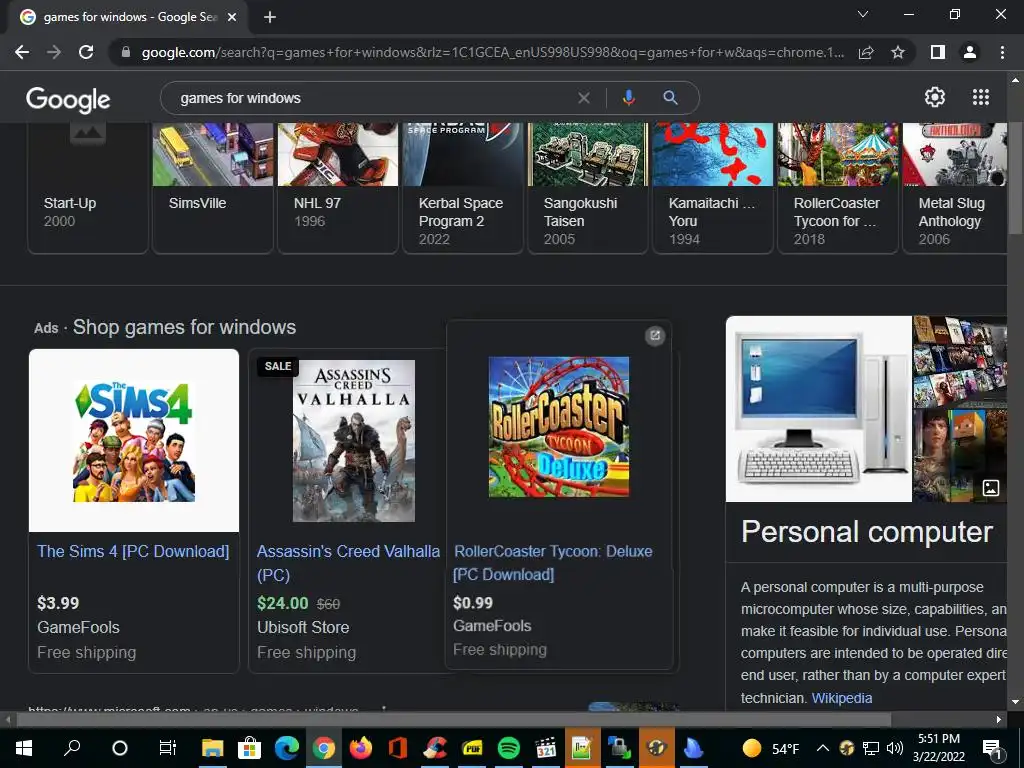The image size is (1024, 768).
Task: Launch Microsoft Edge from the taskbar
Action: [287, 748]
